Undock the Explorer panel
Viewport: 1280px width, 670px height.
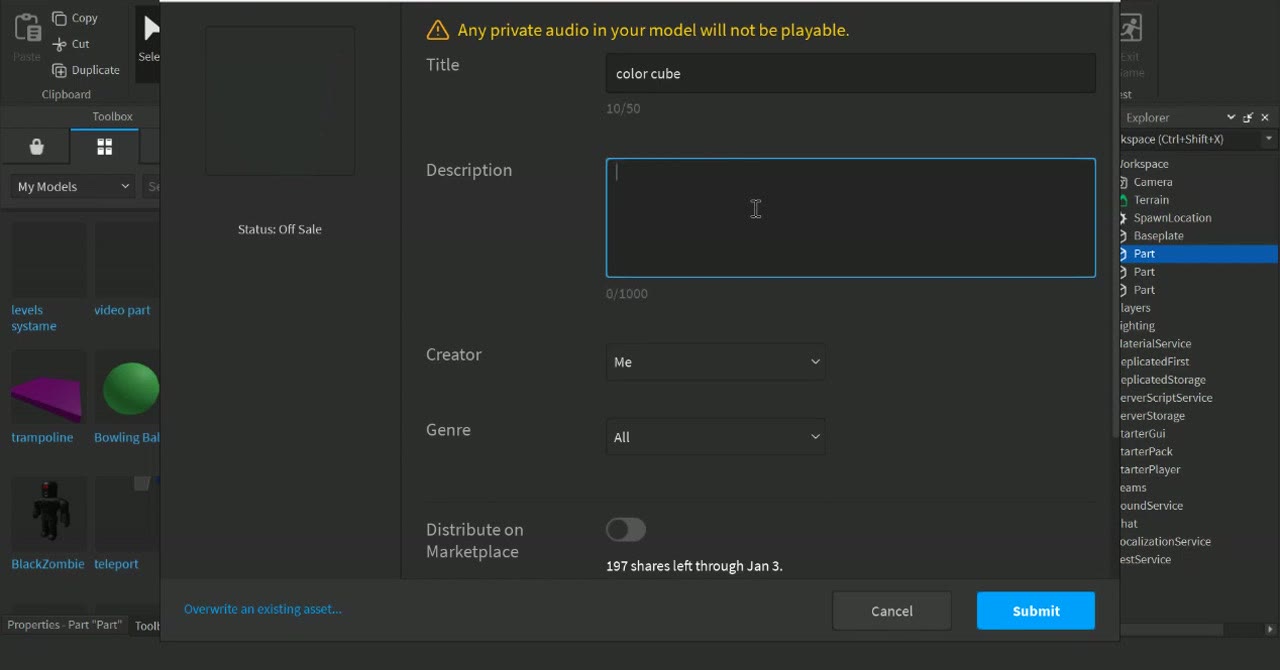point(1249,117)
